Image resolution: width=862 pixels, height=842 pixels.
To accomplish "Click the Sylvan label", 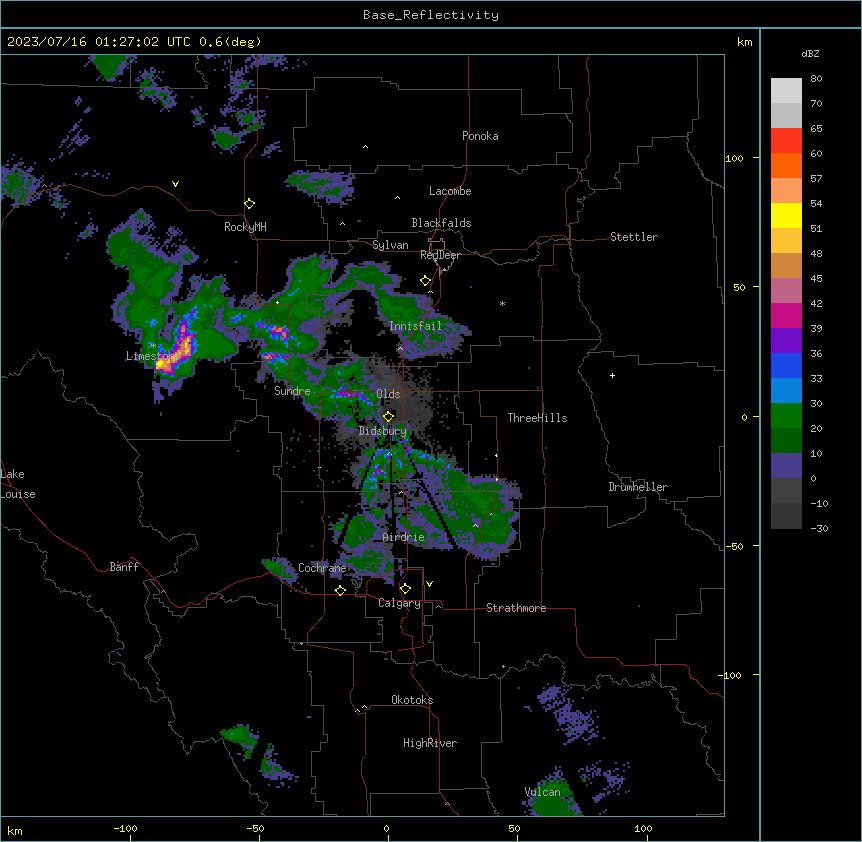I will (390, 245).
